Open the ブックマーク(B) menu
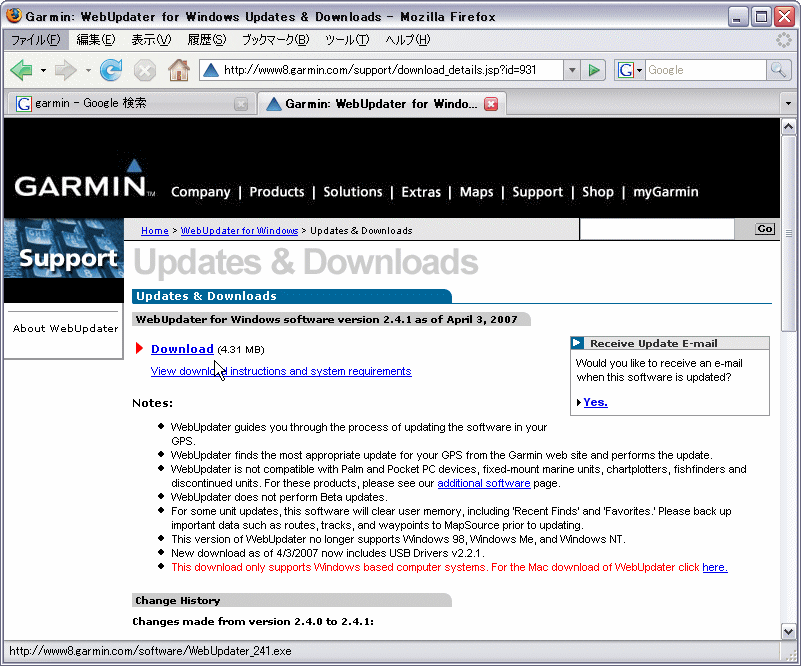This screenshot has width=801, height=666. tap(275, 40)
